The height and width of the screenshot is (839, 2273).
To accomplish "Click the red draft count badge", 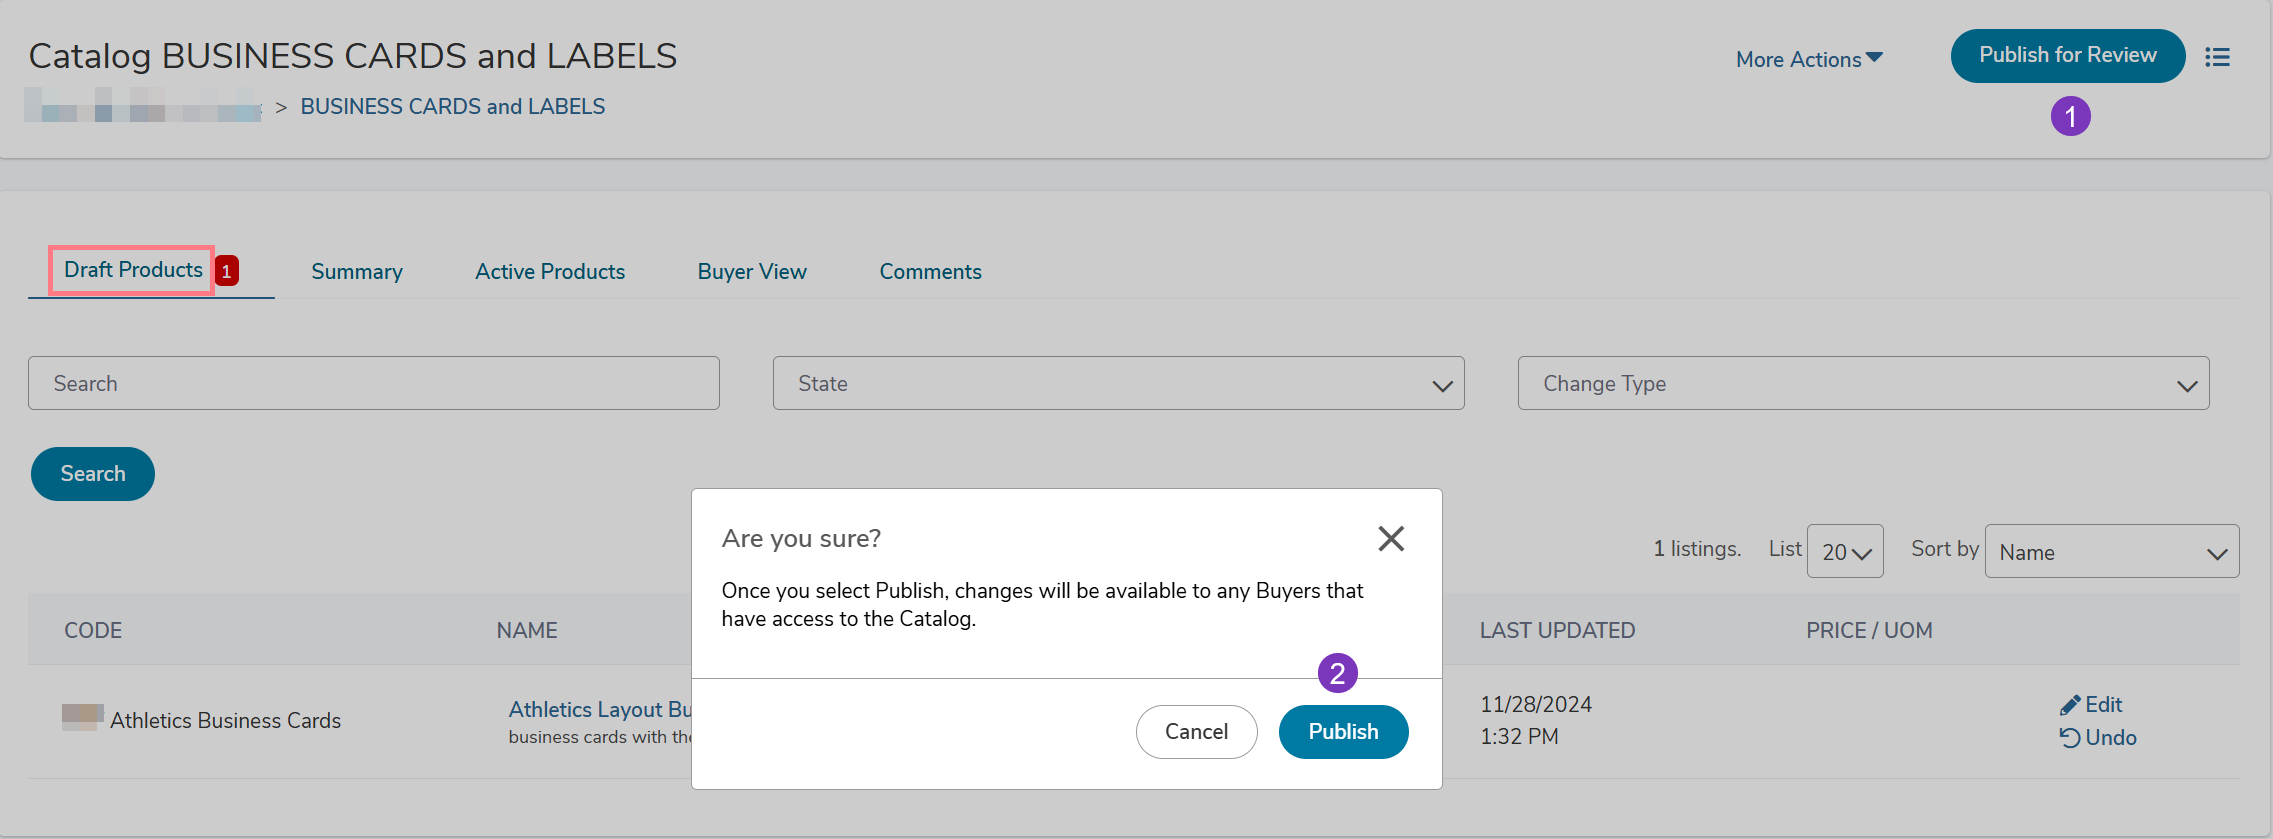I will [227, 271].
